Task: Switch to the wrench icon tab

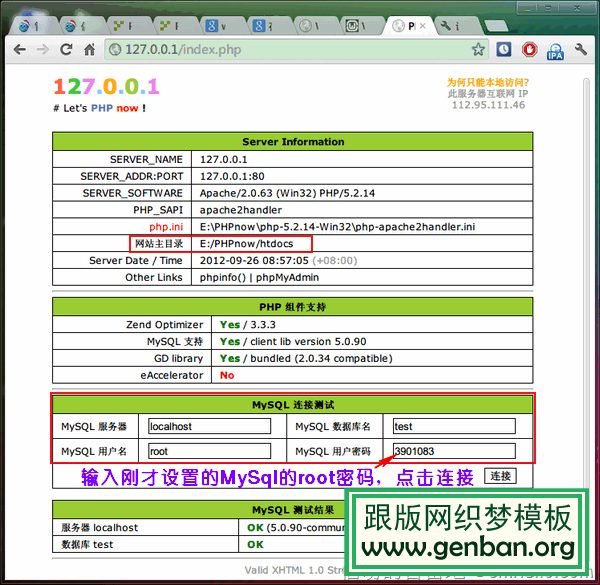Action: (457, 26)
